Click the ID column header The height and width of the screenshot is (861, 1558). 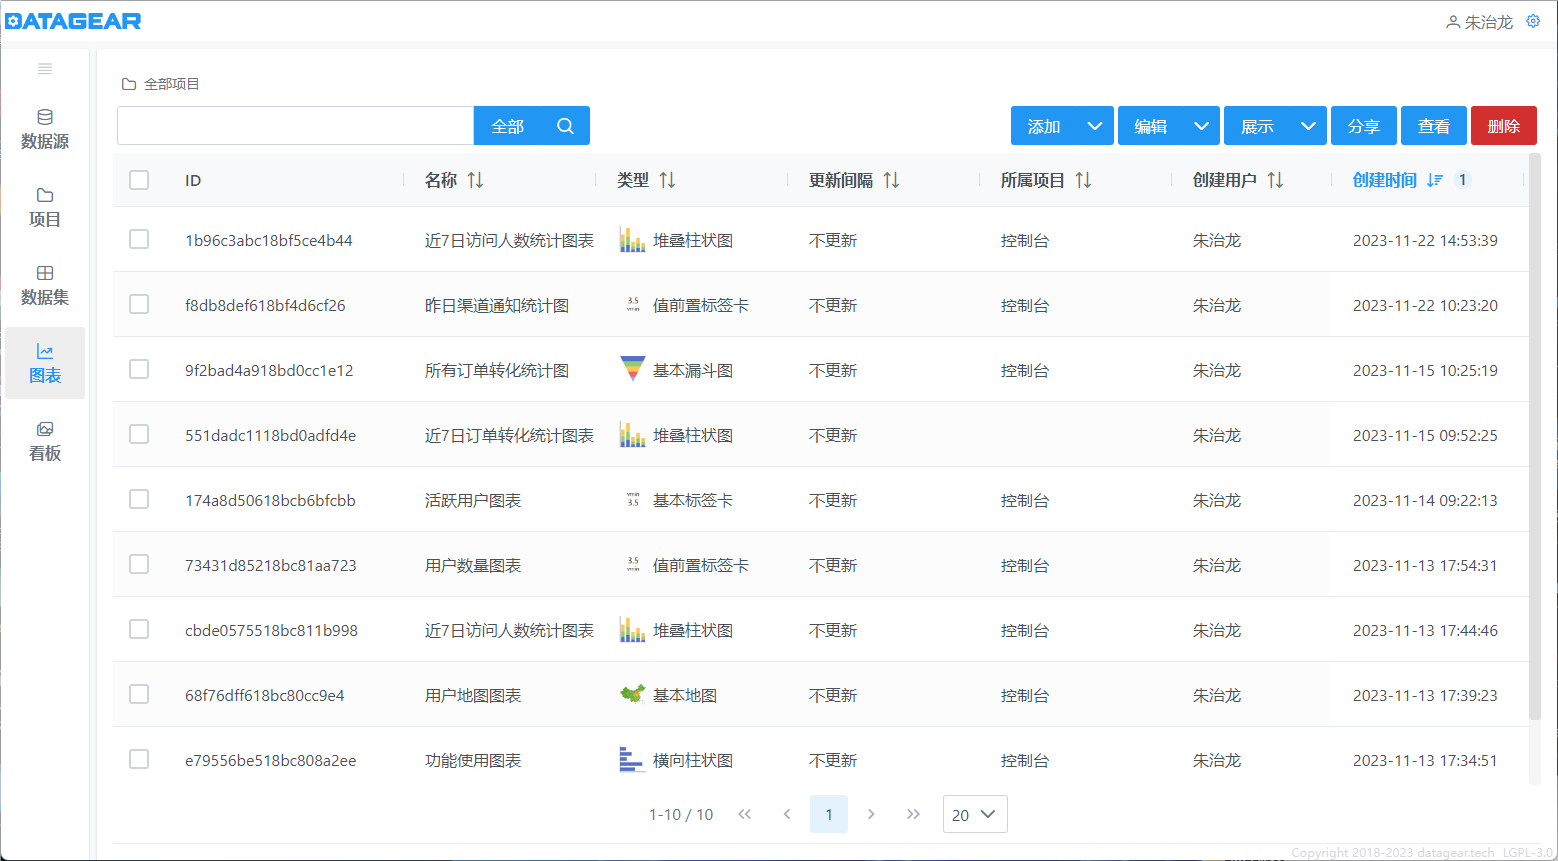point(193,180)
